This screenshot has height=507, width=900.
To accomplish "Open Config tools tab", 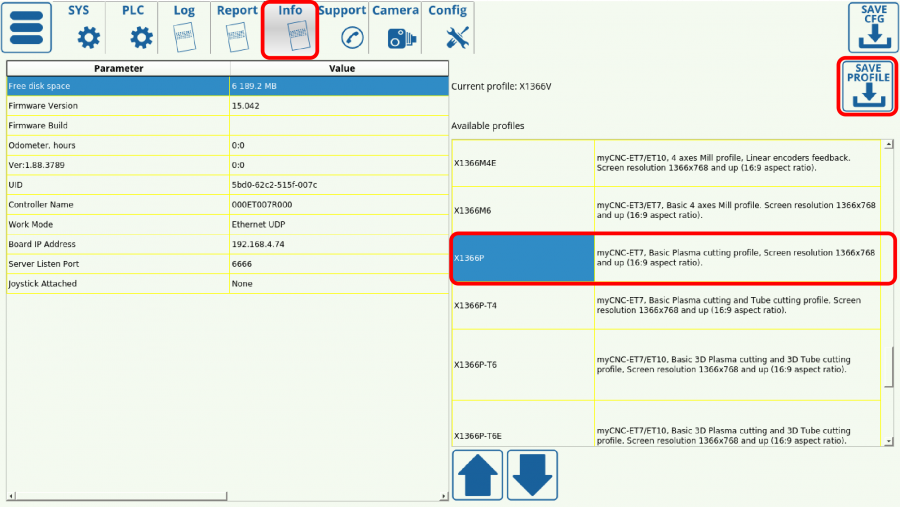I will 448,28.
